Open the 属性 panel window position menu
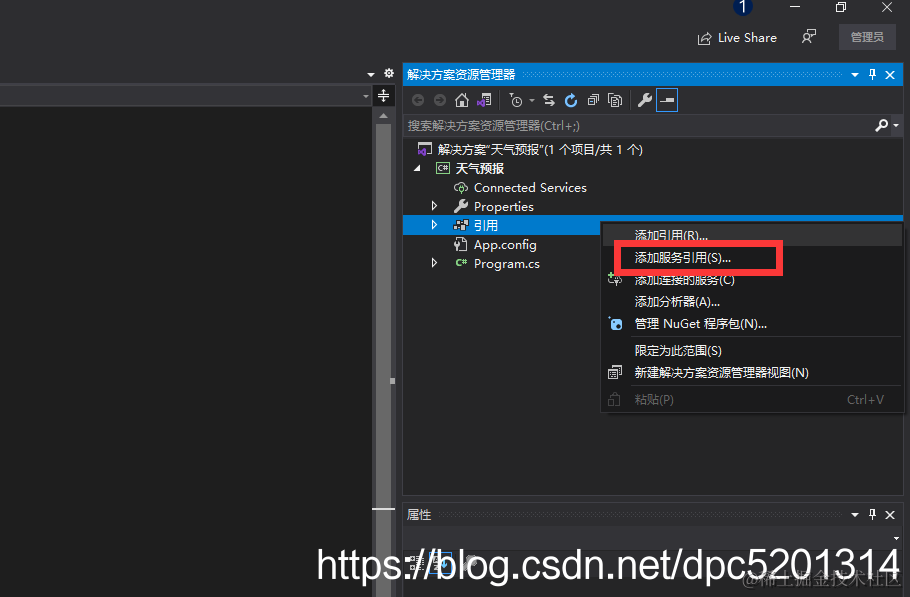910x597 pixels. click(854, 515)
